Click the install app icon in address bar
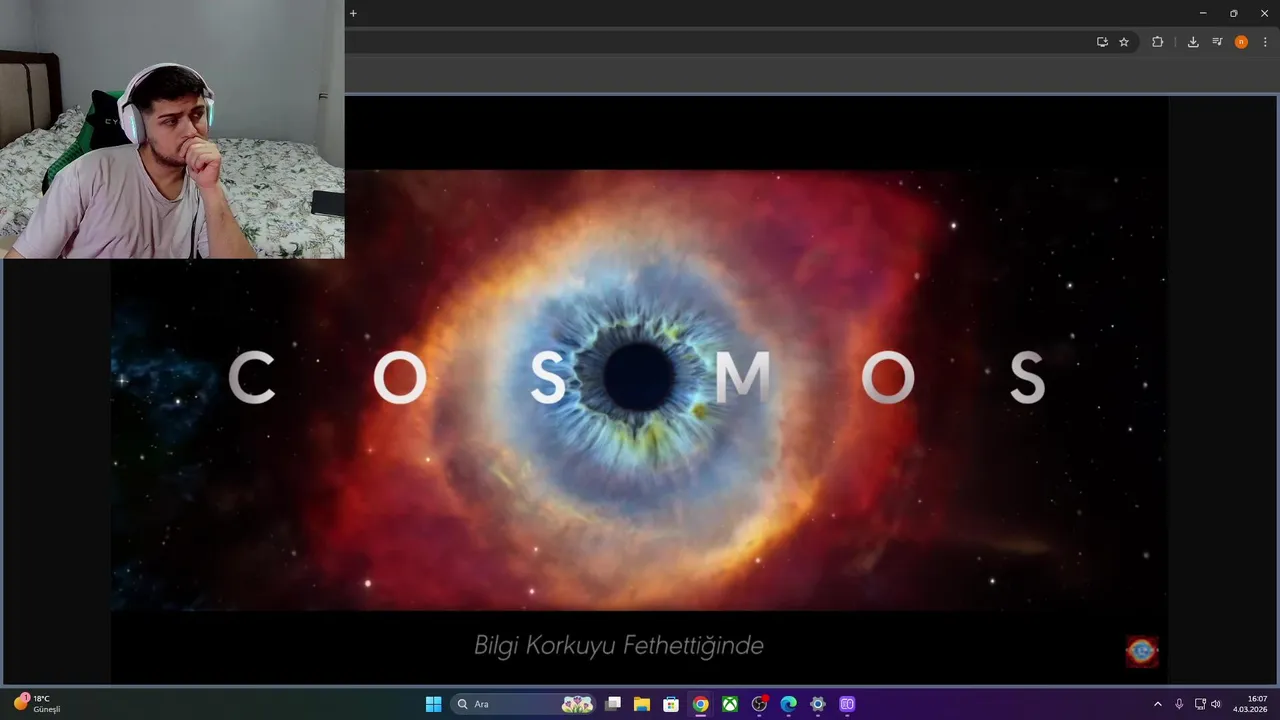The width and height of the screenshot is (1280, 720). (x=1102, y=42)
